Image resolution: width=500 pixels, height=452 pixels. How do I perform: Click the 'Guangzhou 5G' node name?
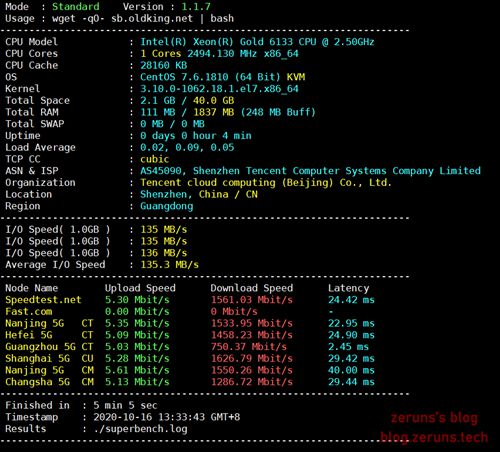click(x=40, y=347)
